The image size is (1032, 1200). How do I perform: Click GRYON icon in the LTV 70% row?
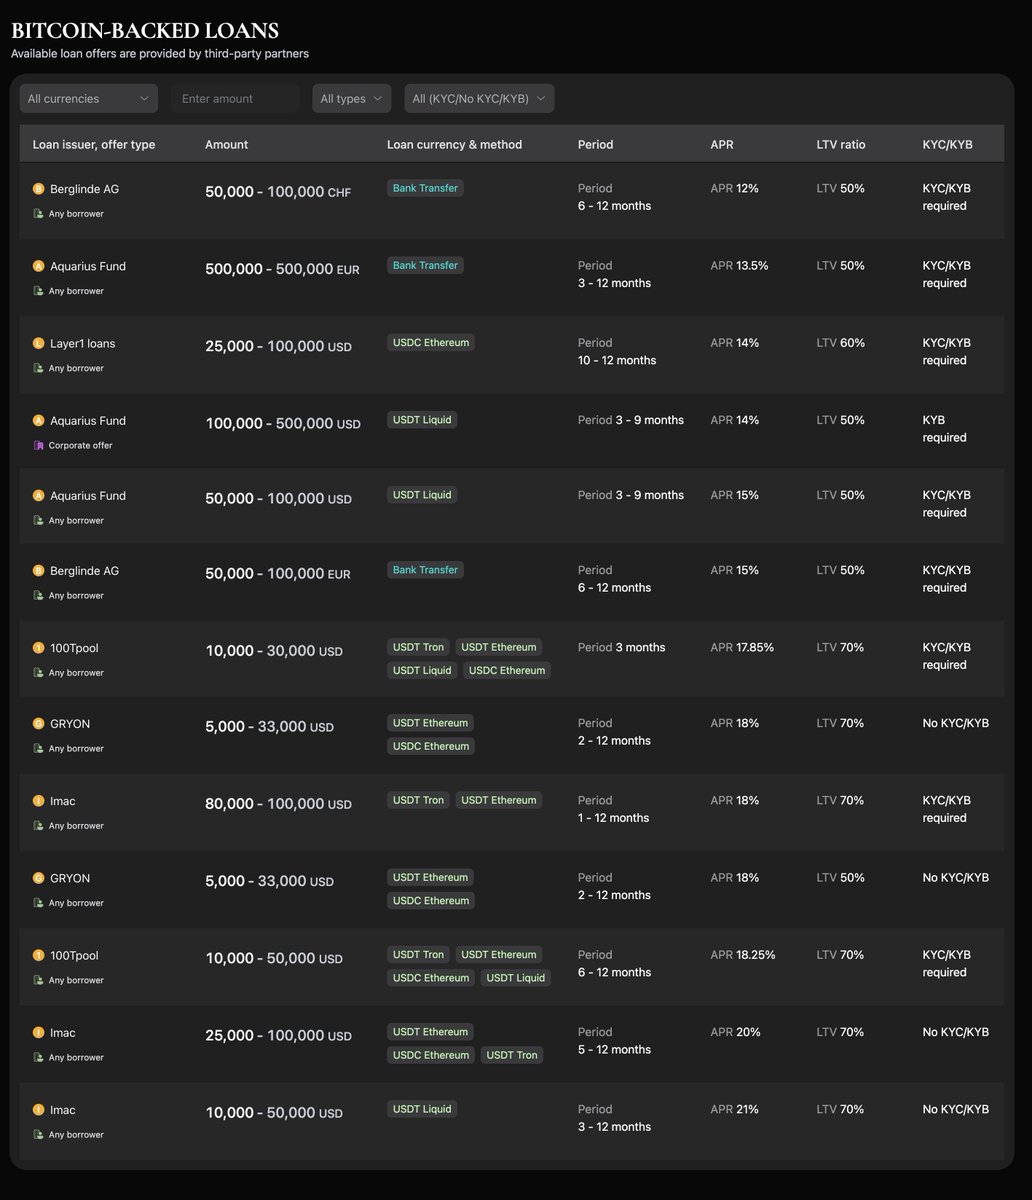[39, 724]
